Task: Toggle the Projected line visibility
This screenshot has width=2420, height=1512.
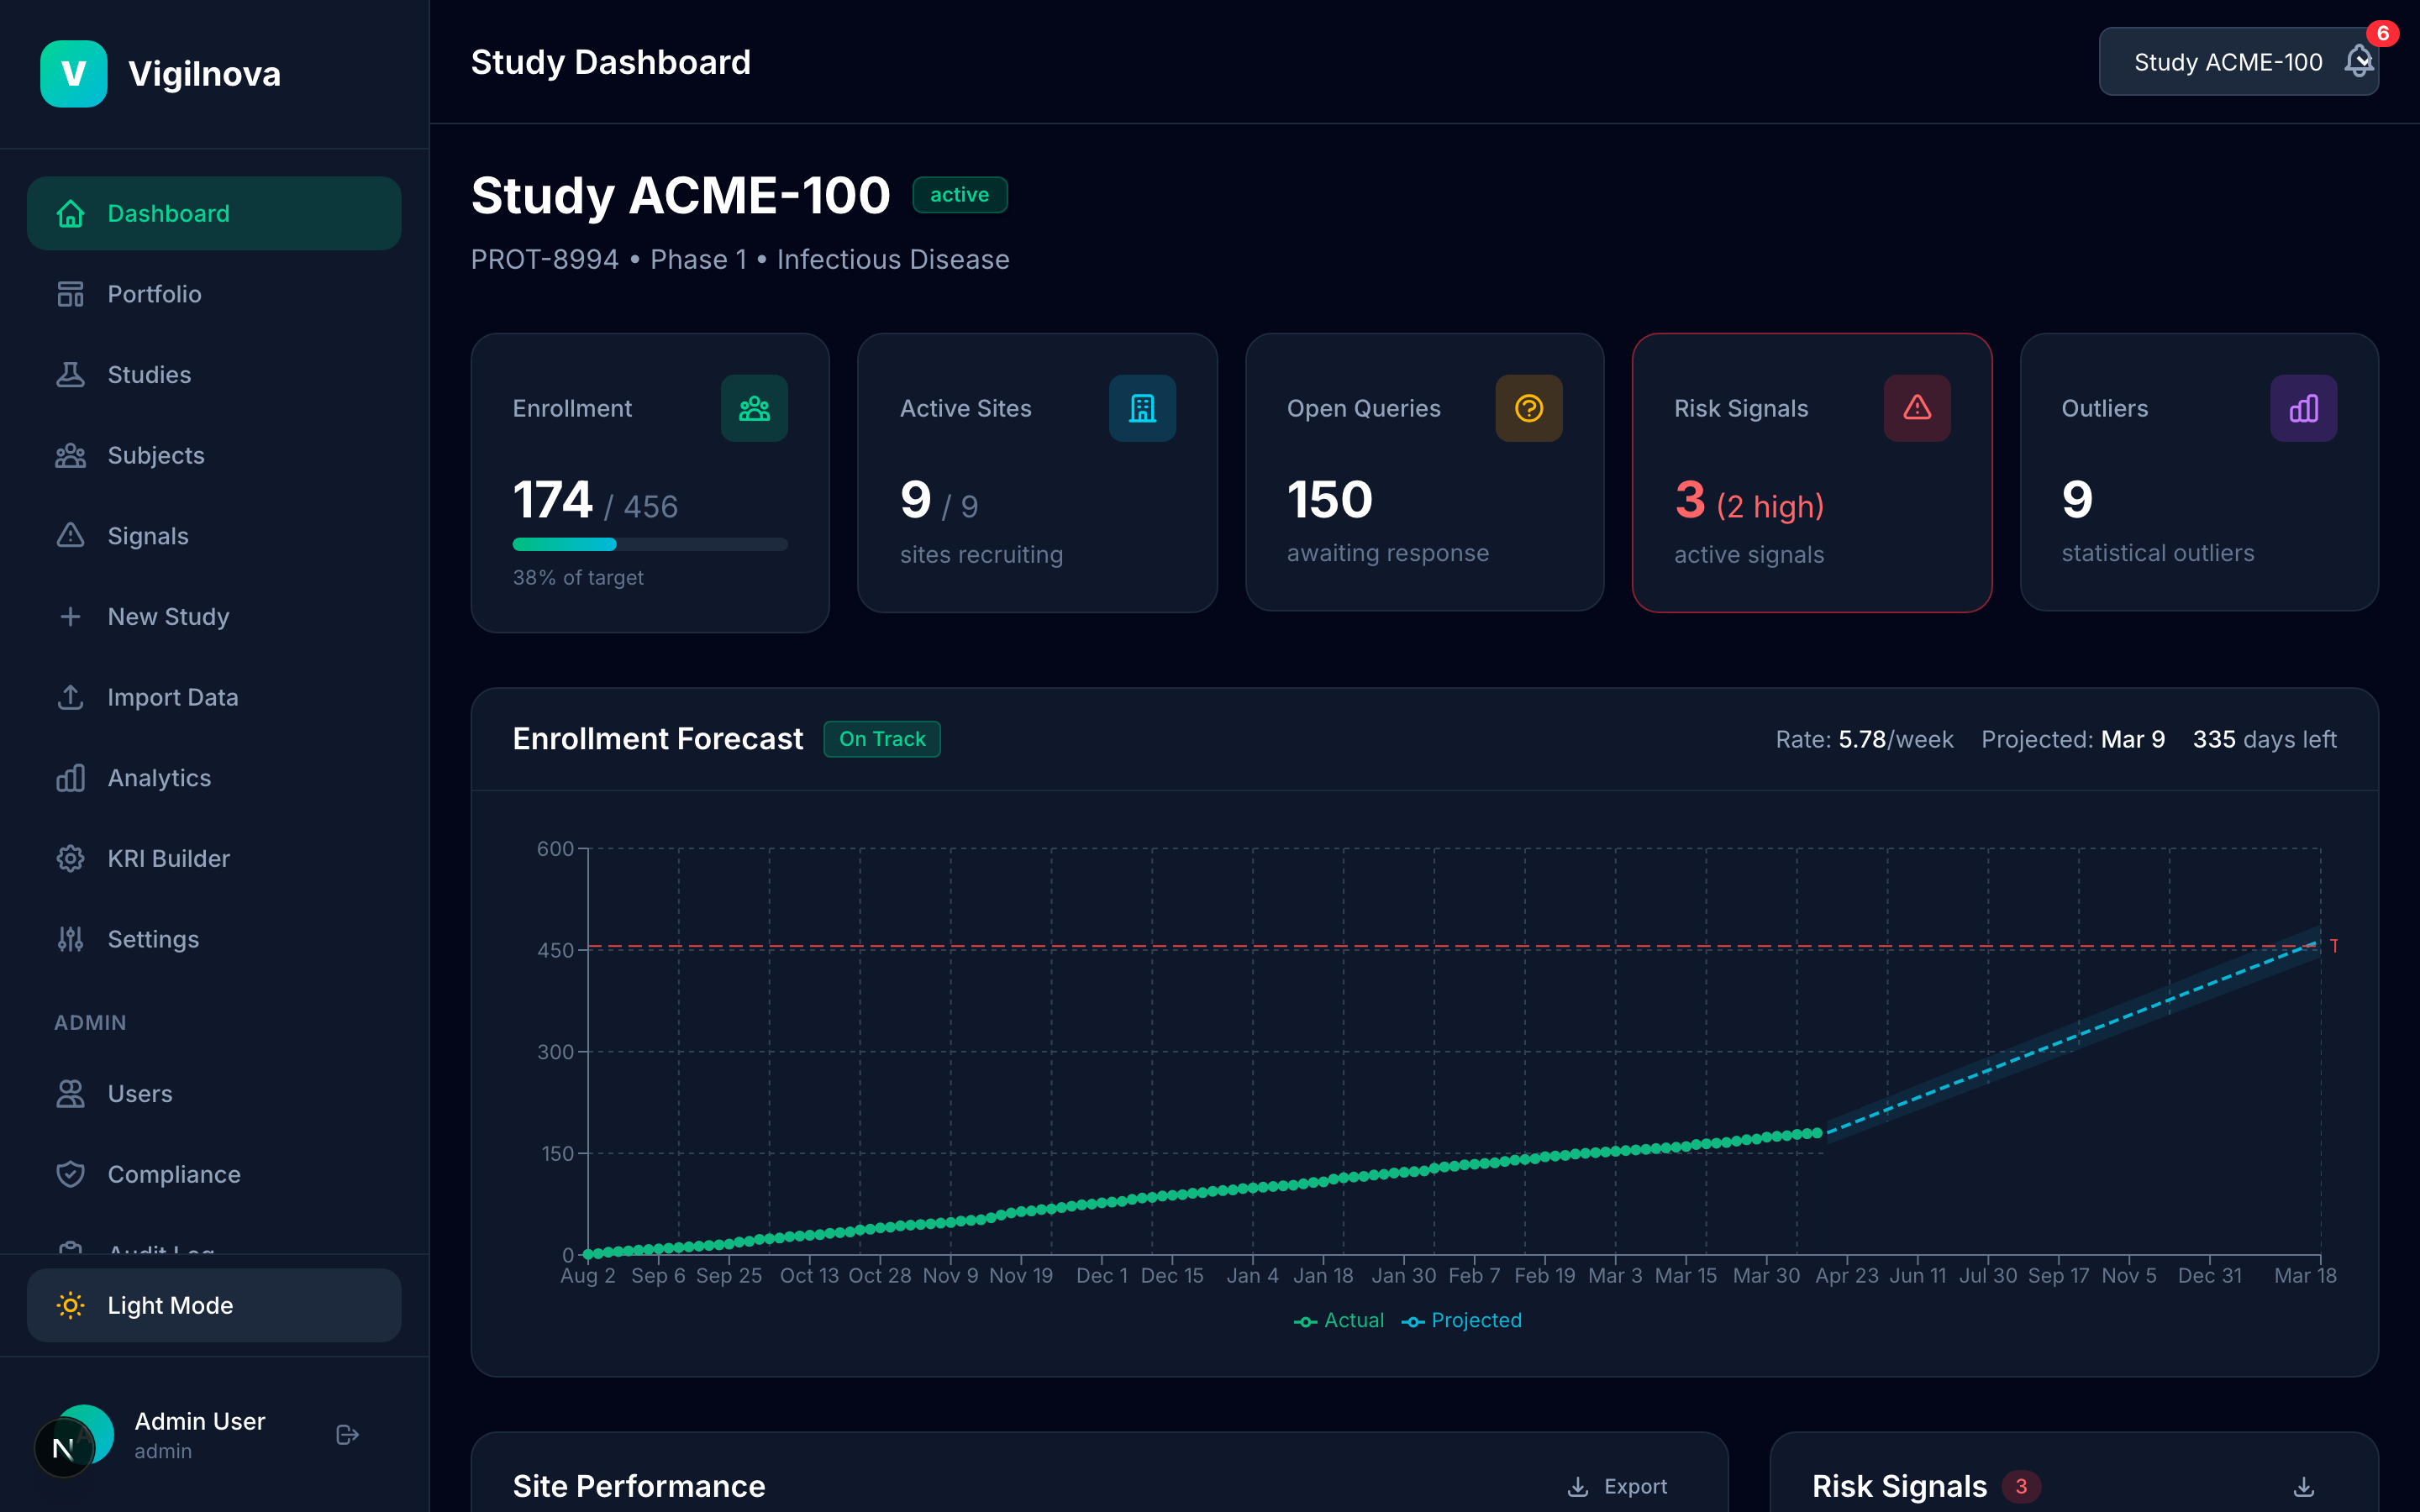Action: click(1462, 1320)
